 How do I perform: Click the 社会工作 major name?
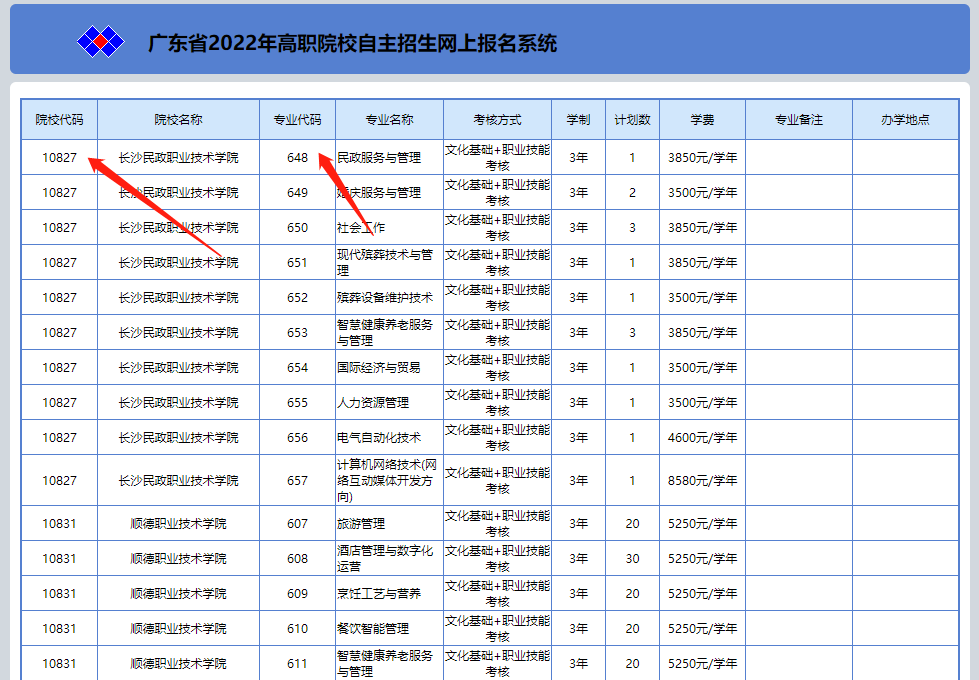coord(361,227)
